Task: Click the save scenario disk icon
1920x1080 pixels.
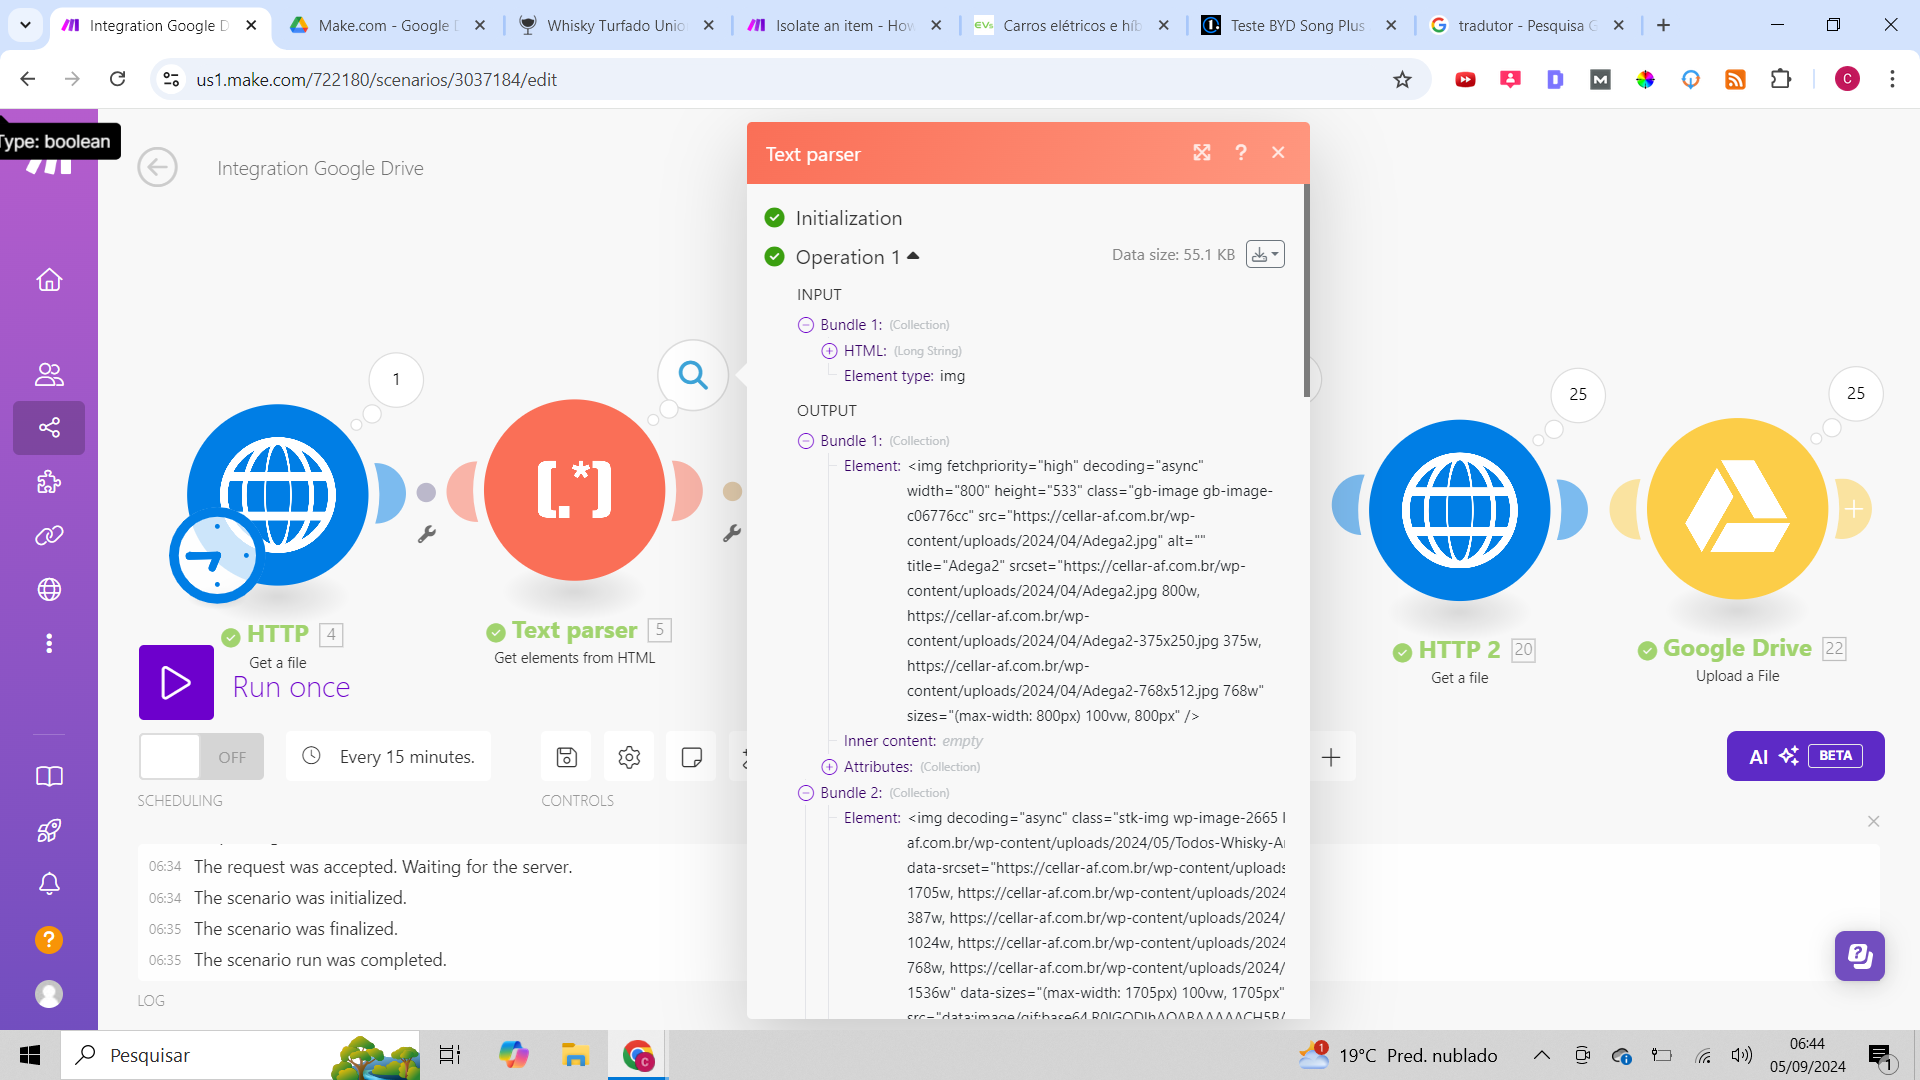Action: point(566,757)
